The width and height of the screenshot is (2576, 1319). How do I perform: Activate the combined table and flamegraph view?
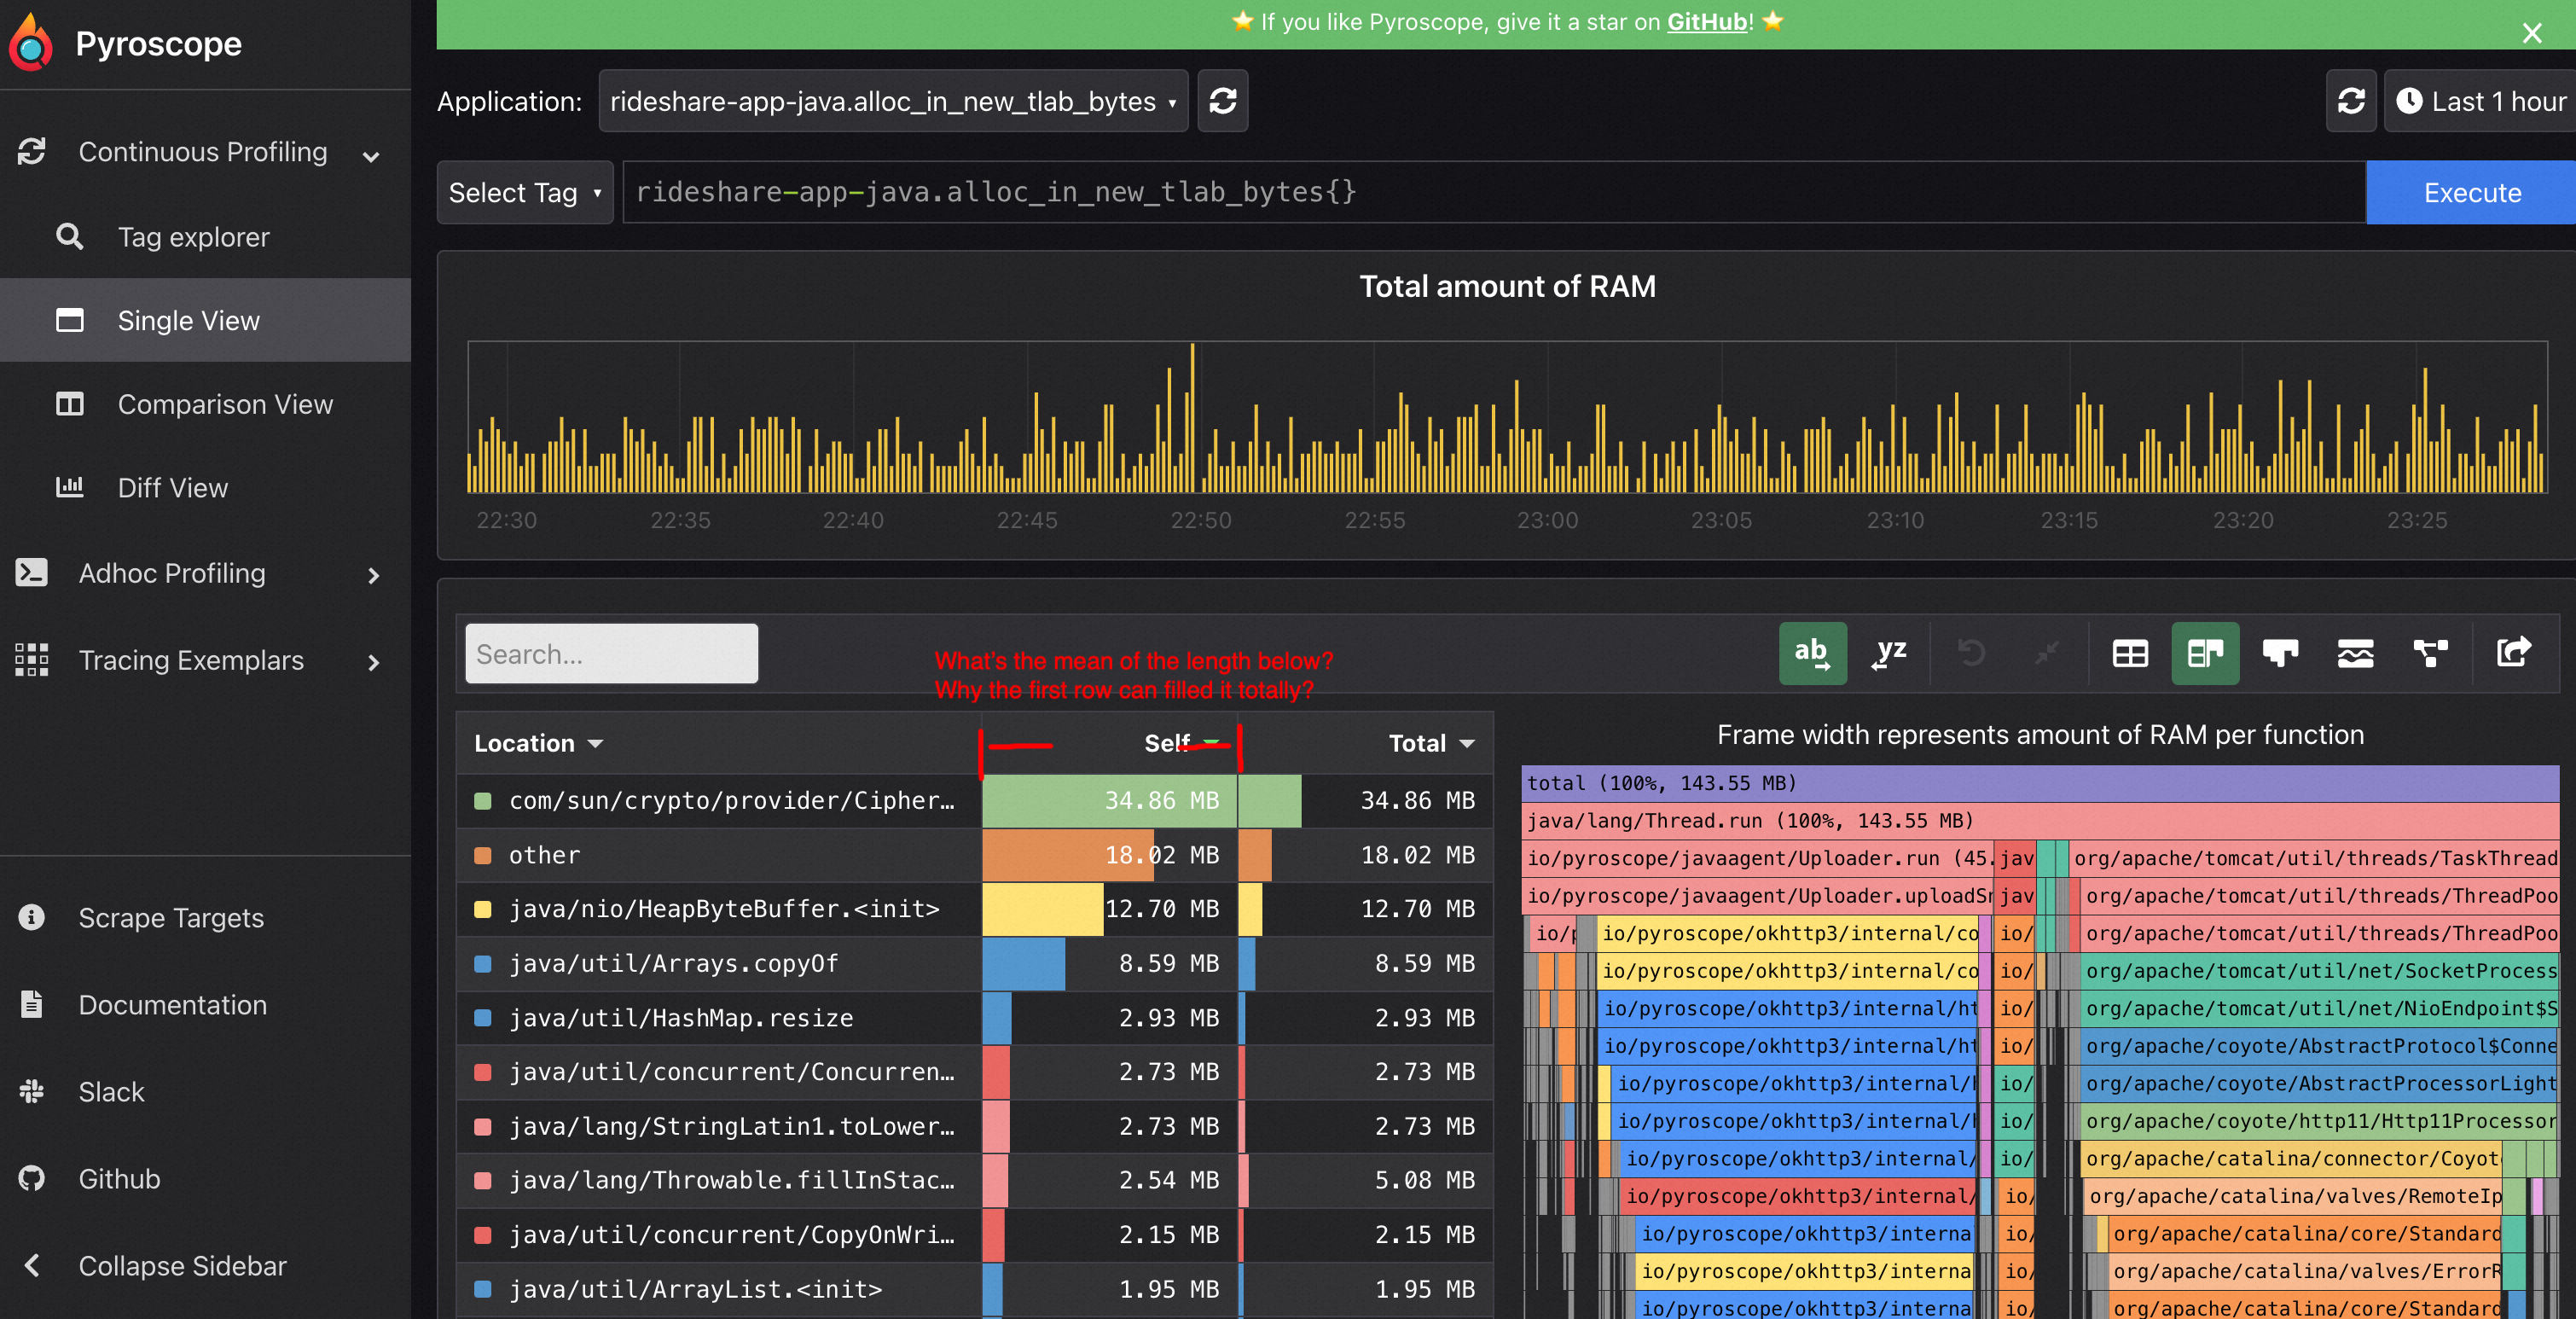[2206, 653]
